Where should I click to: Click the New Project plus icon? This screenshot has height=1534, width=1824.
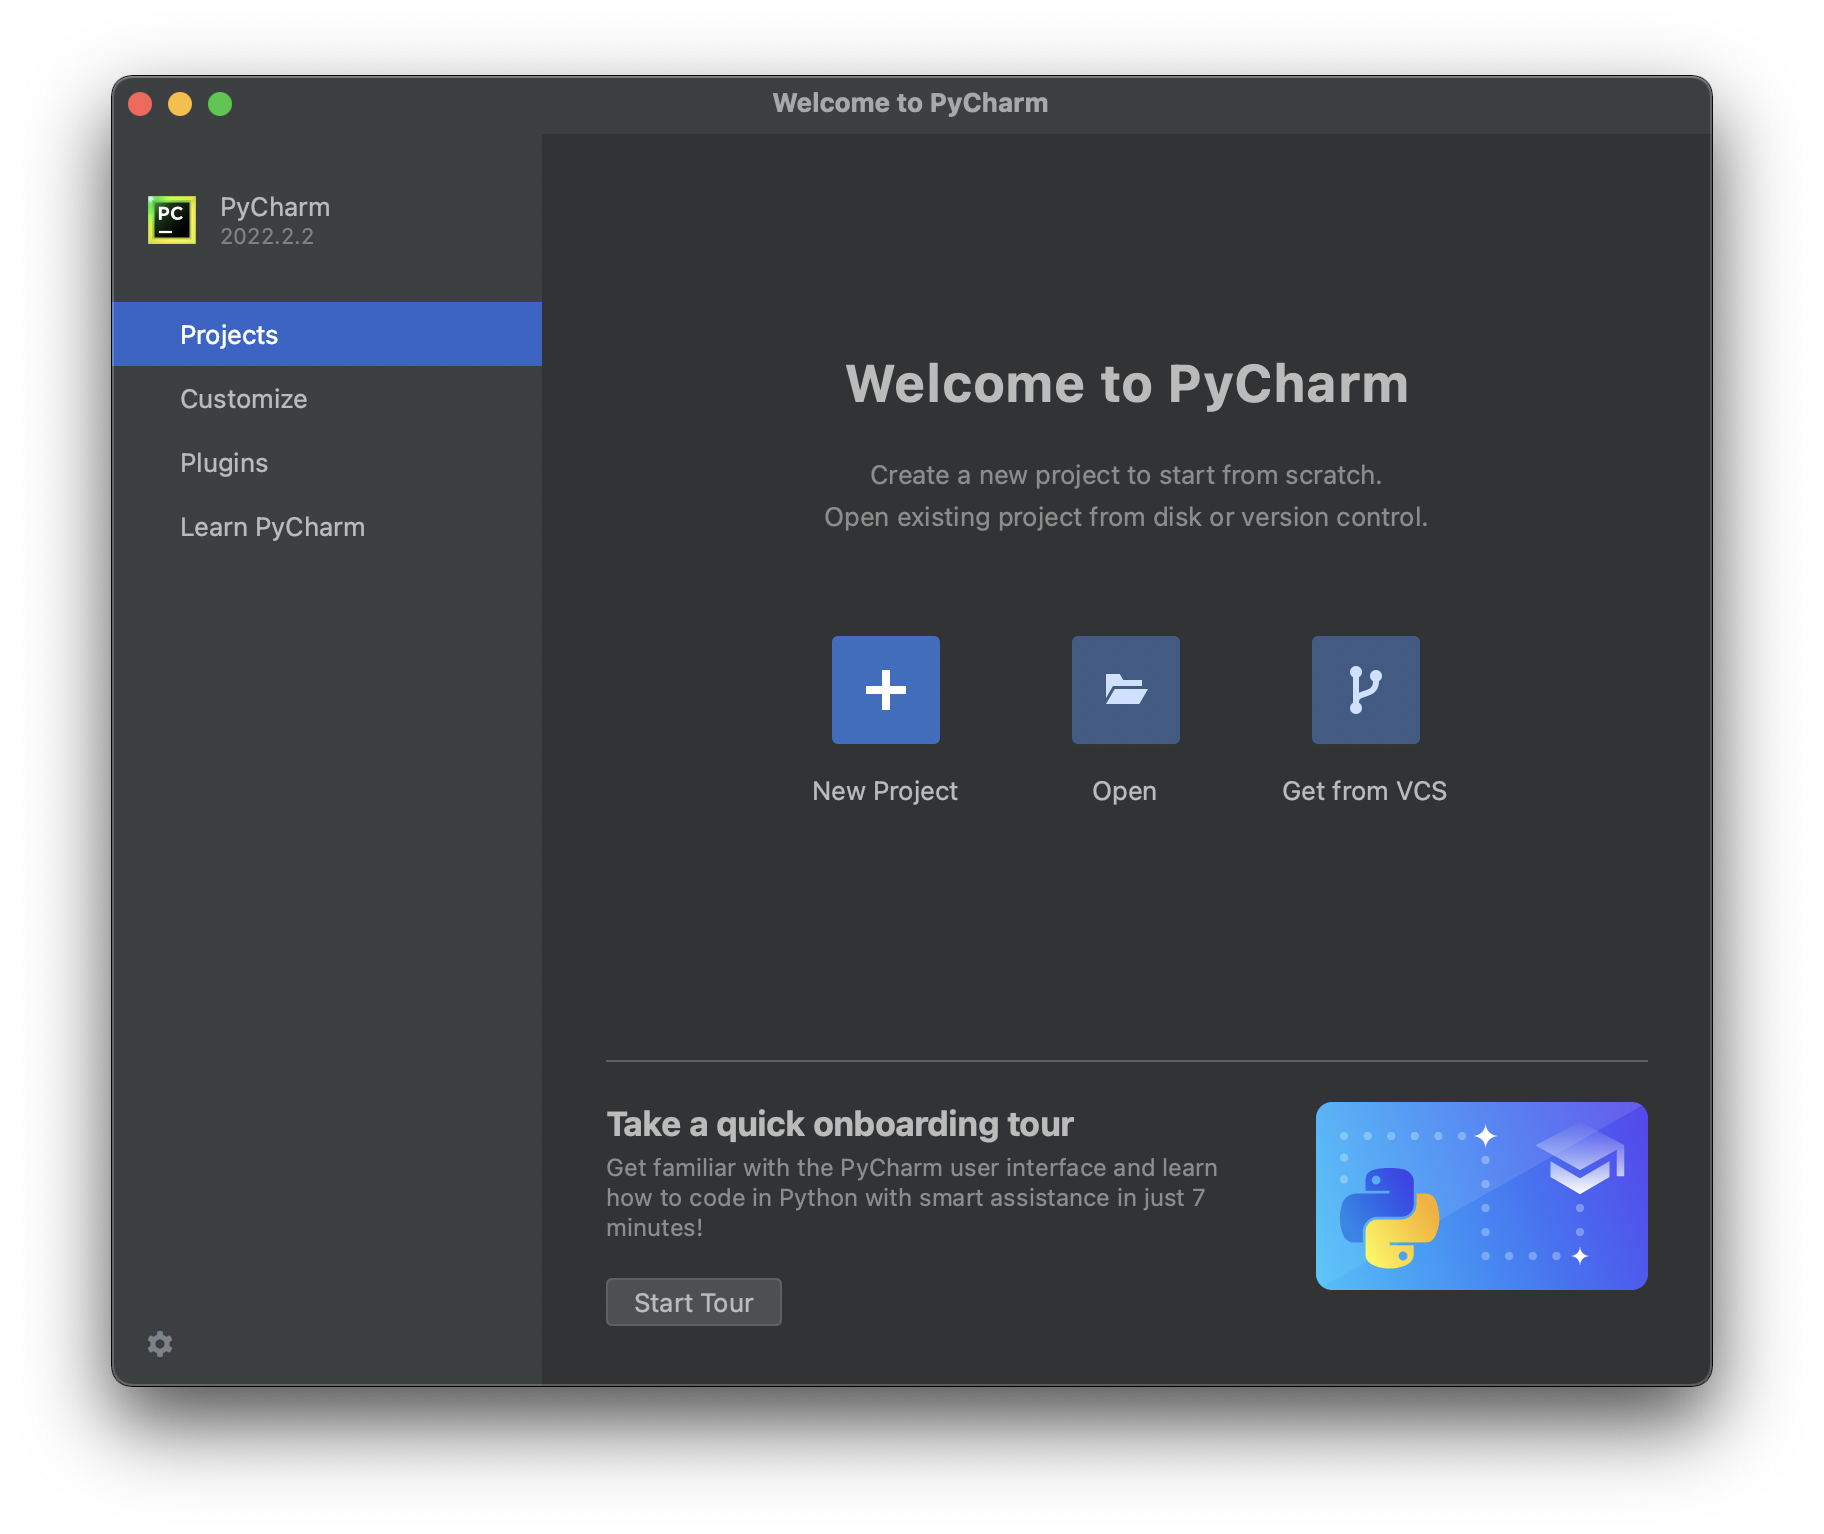tap(885, 690)
